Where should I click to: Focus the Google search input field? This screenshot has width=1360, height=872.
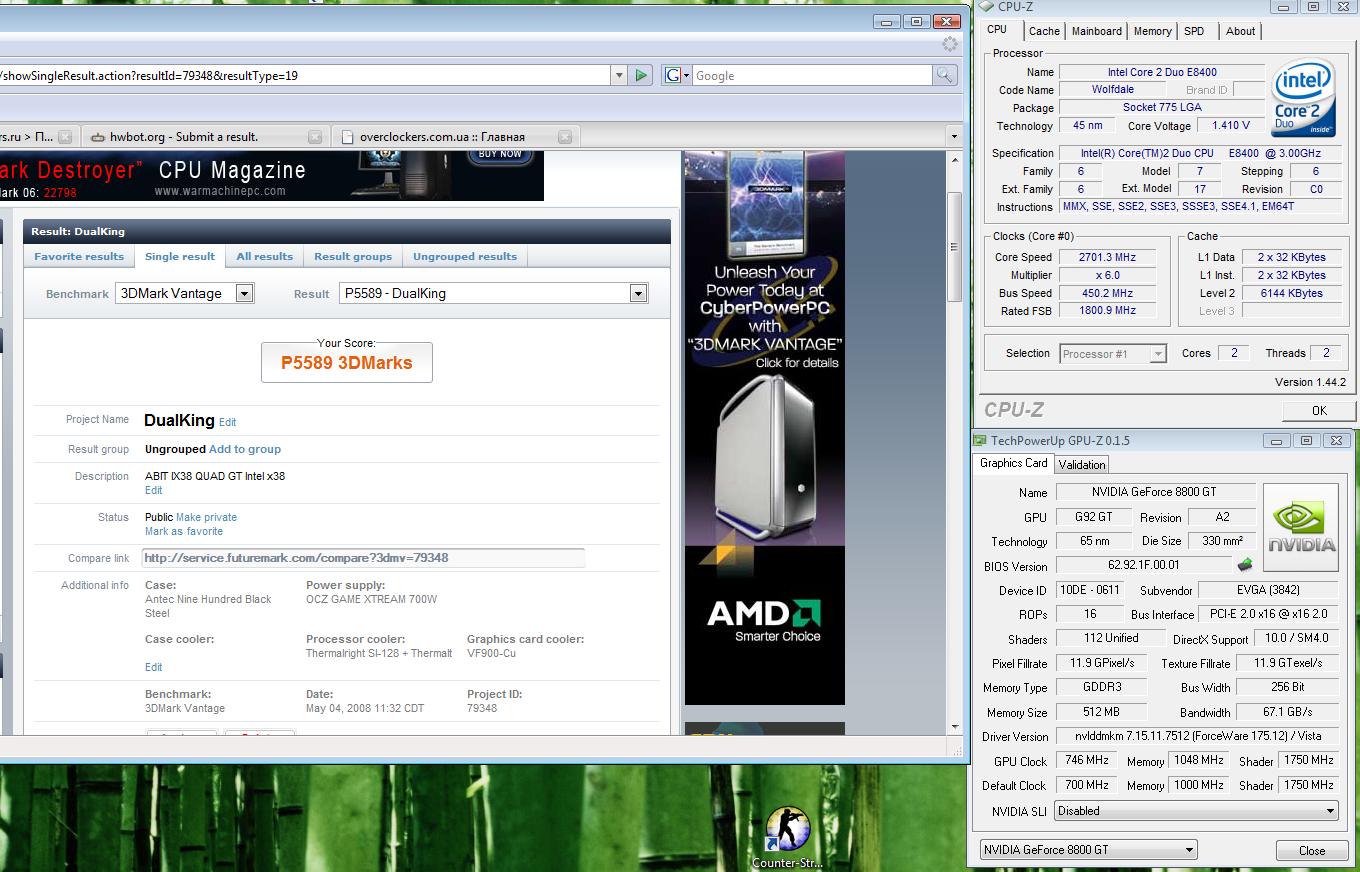point(812,75)
